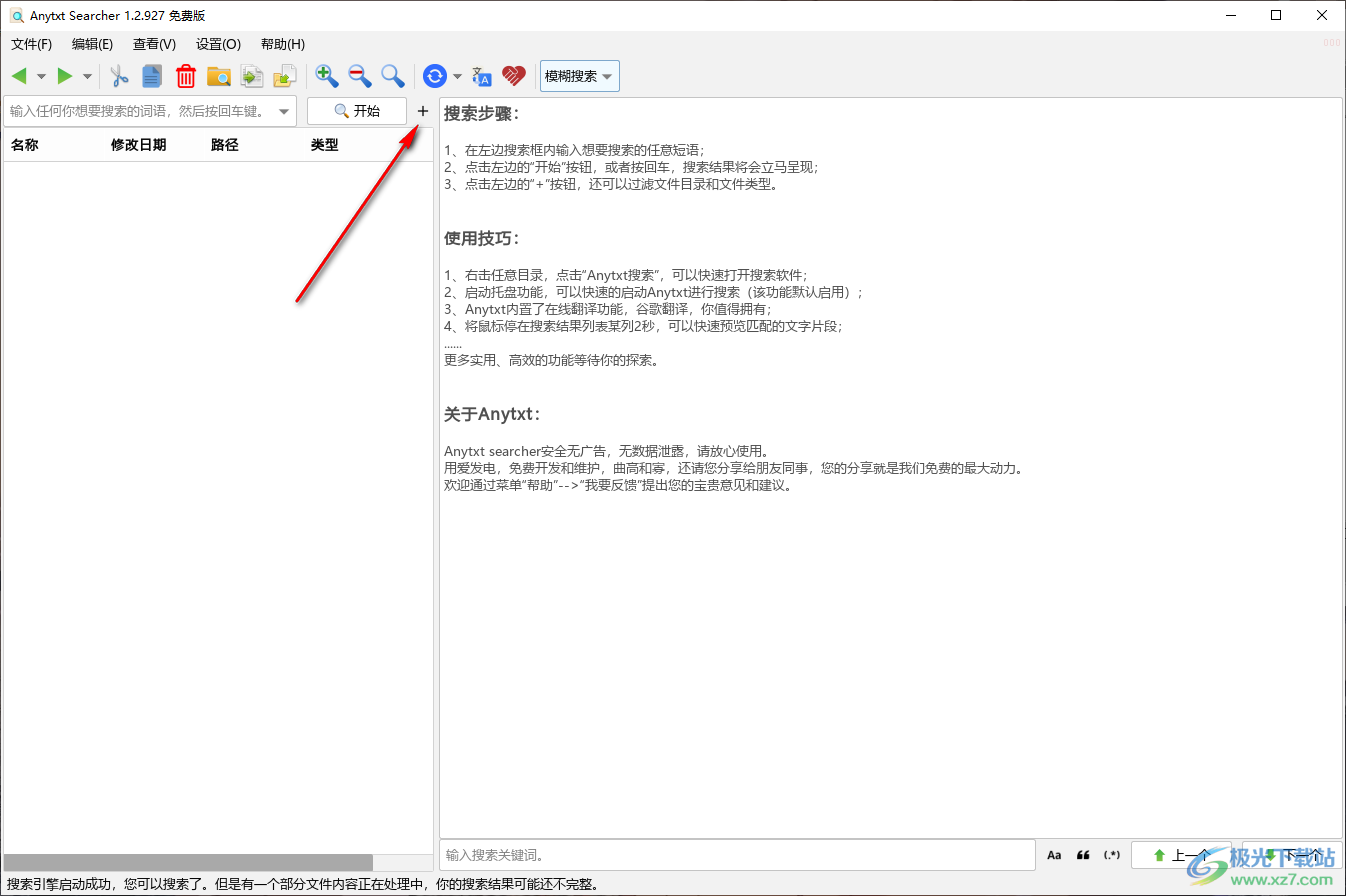
Task: Open the 文件(F) menu
Action: [32, 44]
